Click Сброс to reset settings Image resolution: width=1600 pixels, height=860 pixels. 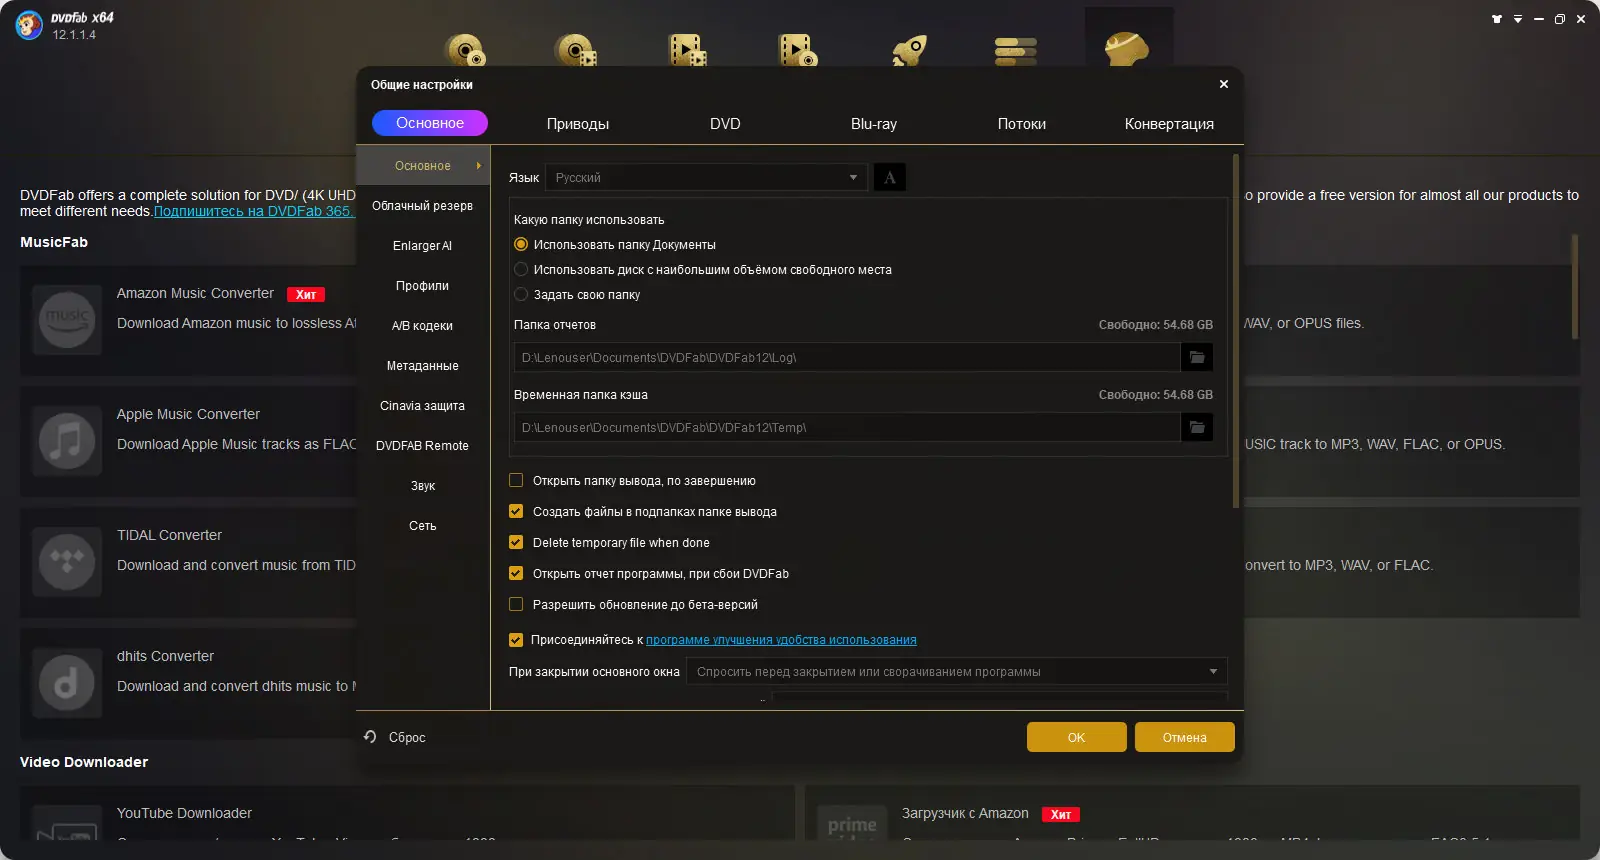[395, 737]
